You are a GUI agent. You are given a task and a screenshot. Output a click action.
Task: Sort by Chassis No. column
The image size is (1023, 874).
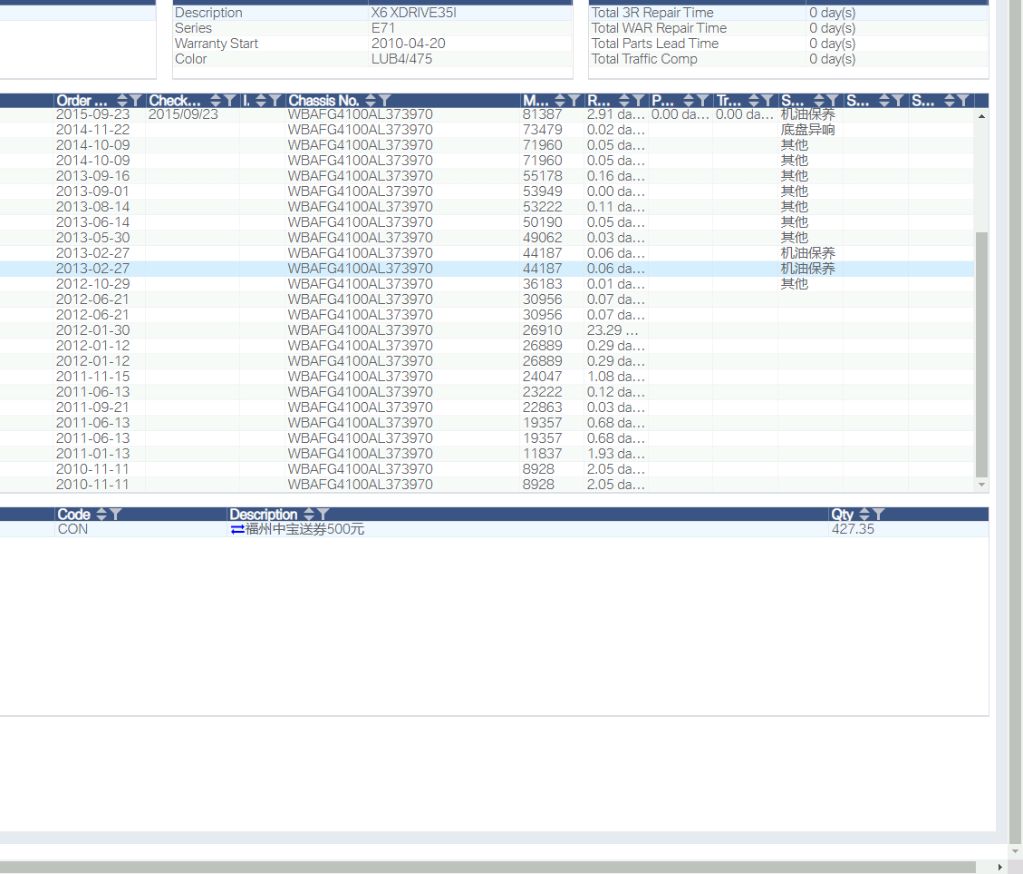point(371,100)
